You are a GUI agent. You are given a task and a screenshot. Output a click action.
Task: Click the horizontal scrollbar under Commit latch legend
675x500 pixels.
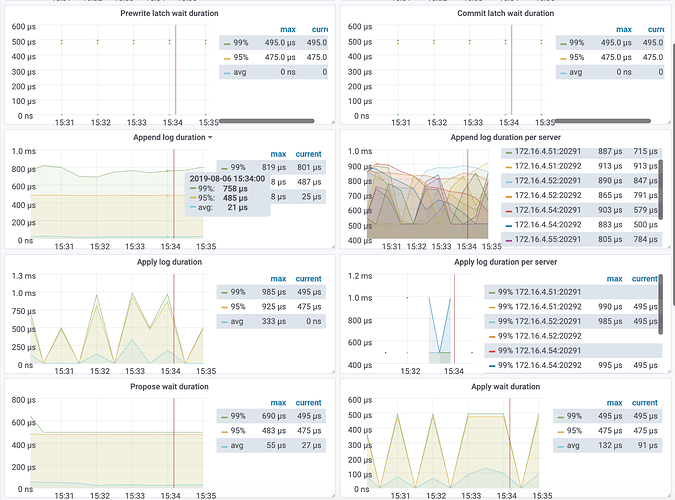(603, 121)
